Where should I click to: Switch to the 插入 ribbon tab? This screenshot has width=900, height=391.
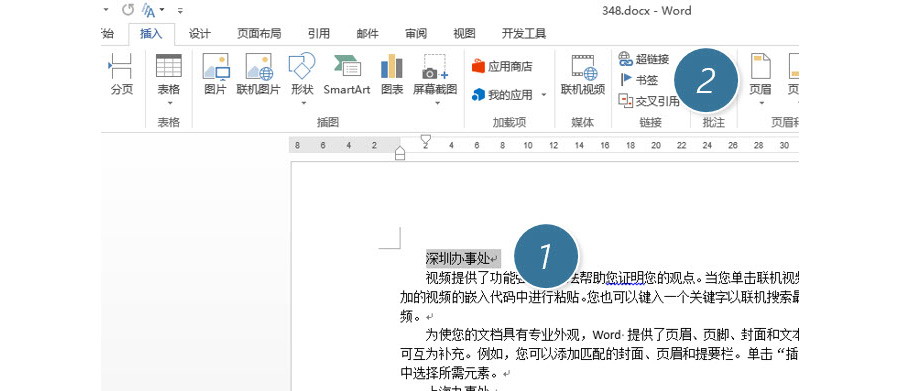coord(152,34)
